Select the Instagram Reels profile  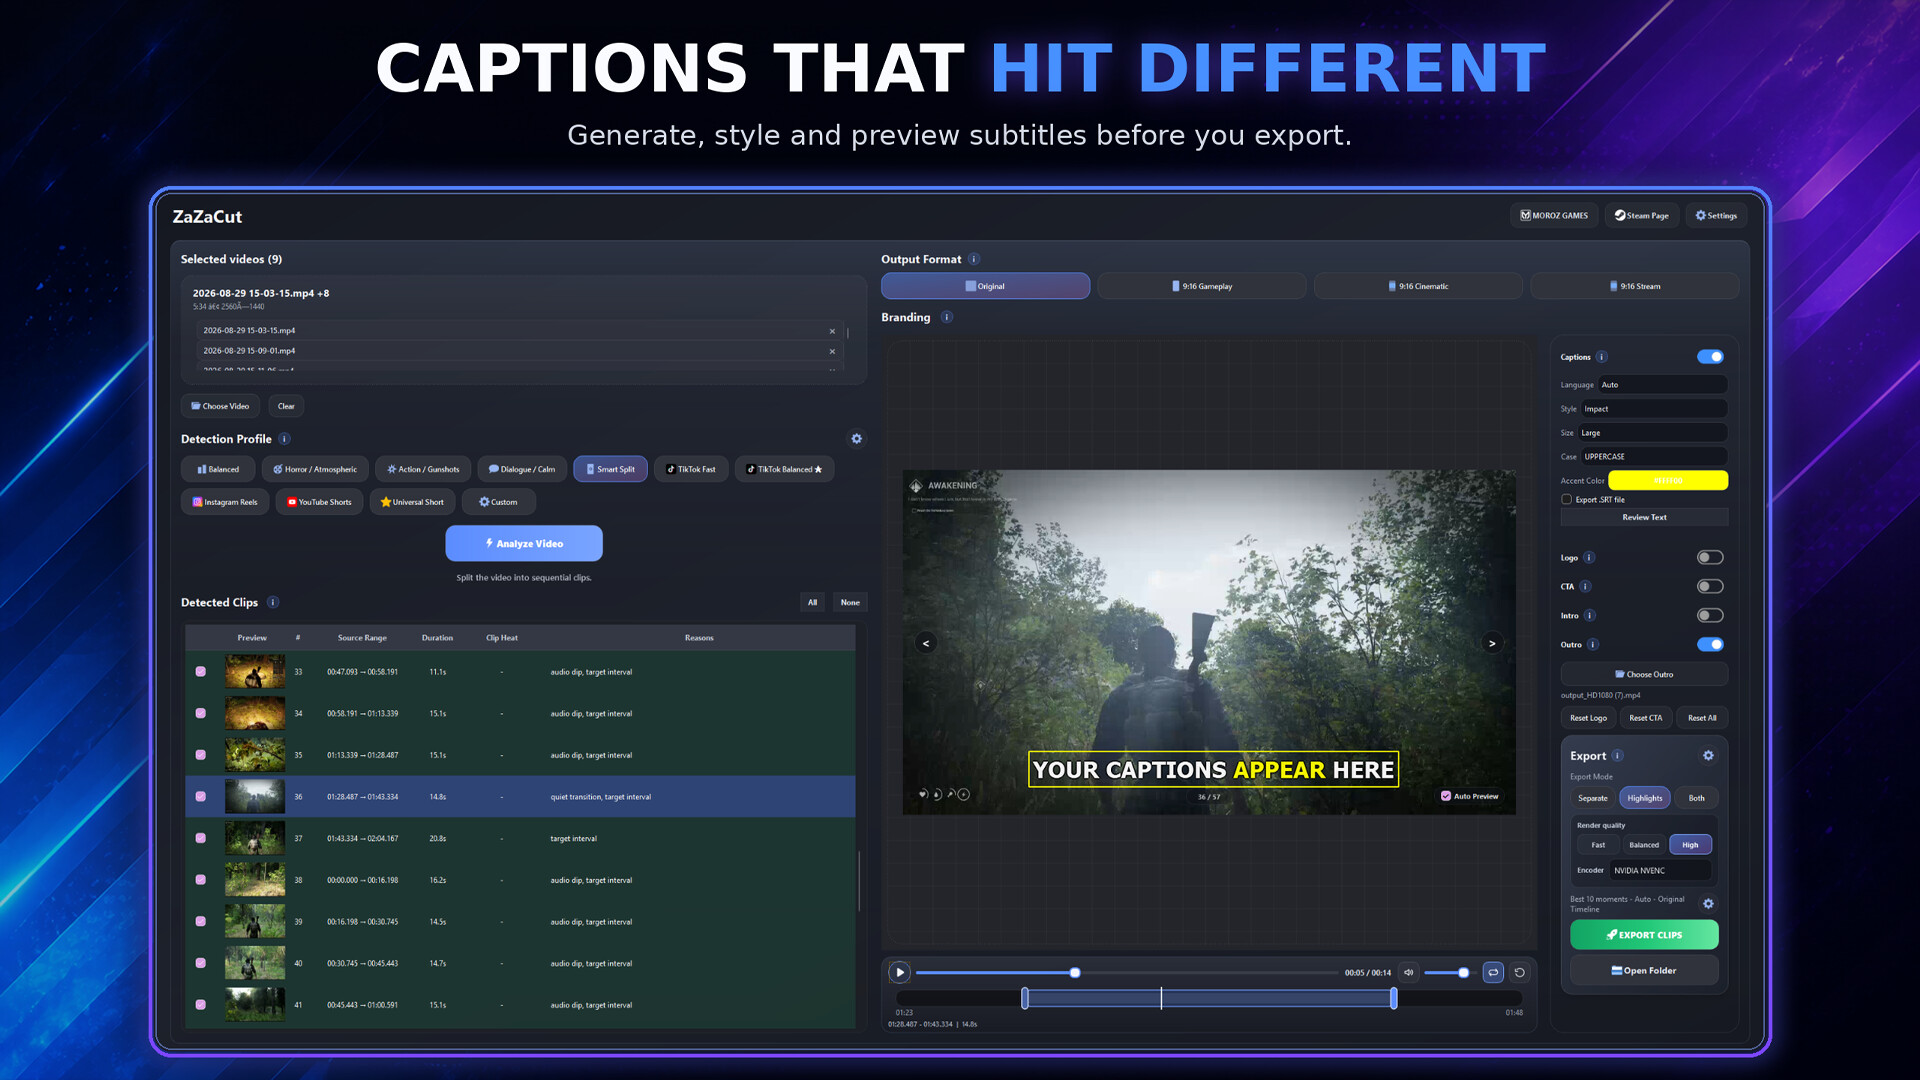click(x=225, y=502)
